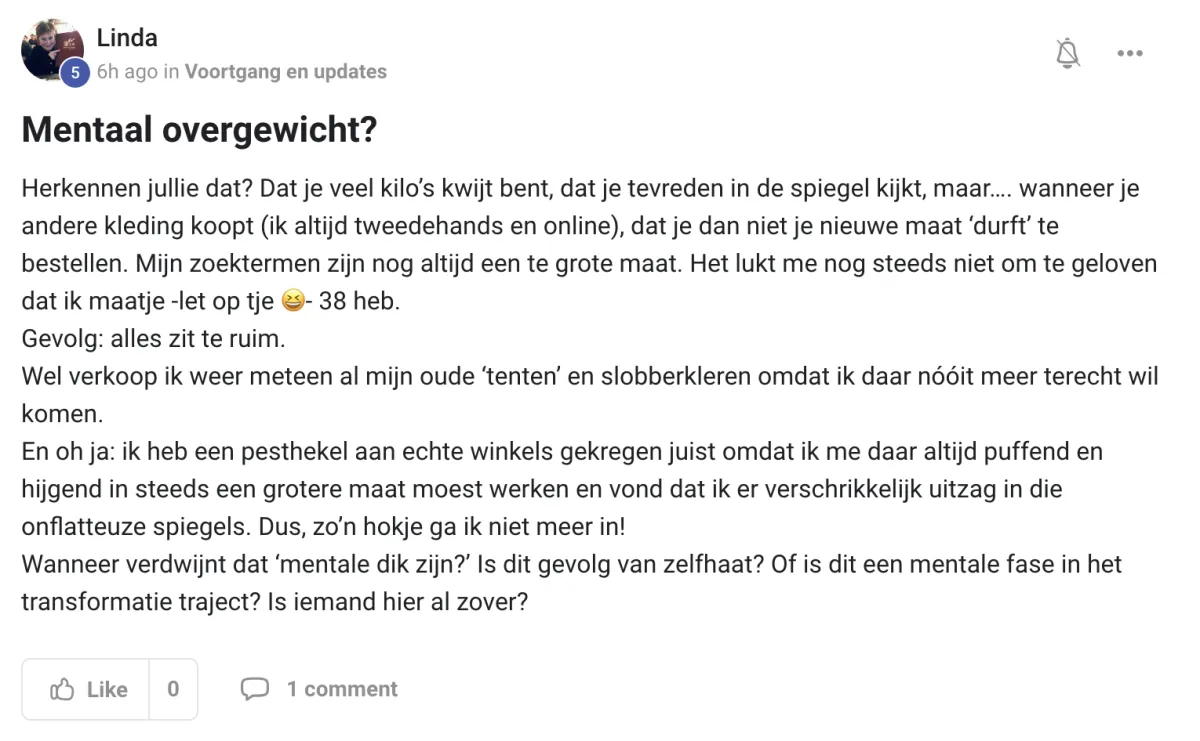
Task: Click the laughing emoji in the post text
Action: tap(292, 301)
